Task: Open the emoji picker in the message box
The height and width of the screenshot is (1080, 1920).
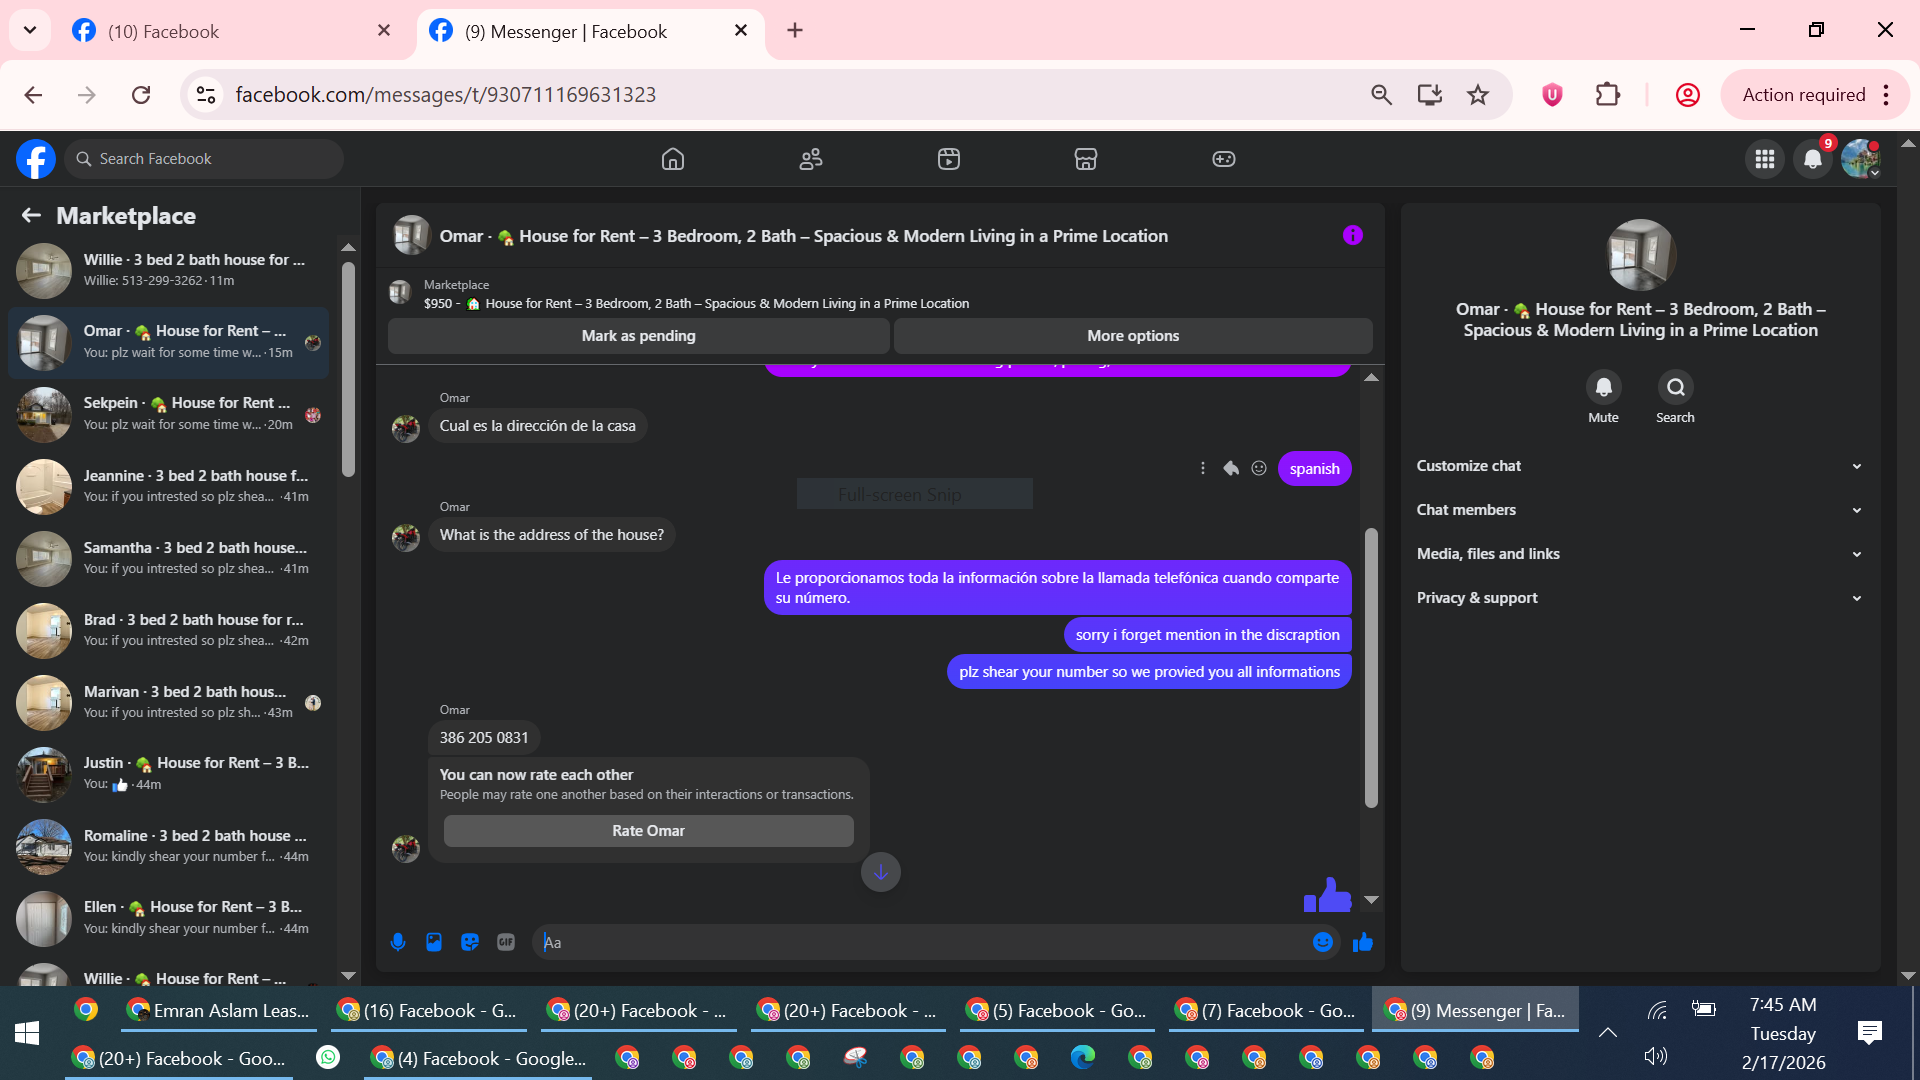Action: pos(1322,942)
